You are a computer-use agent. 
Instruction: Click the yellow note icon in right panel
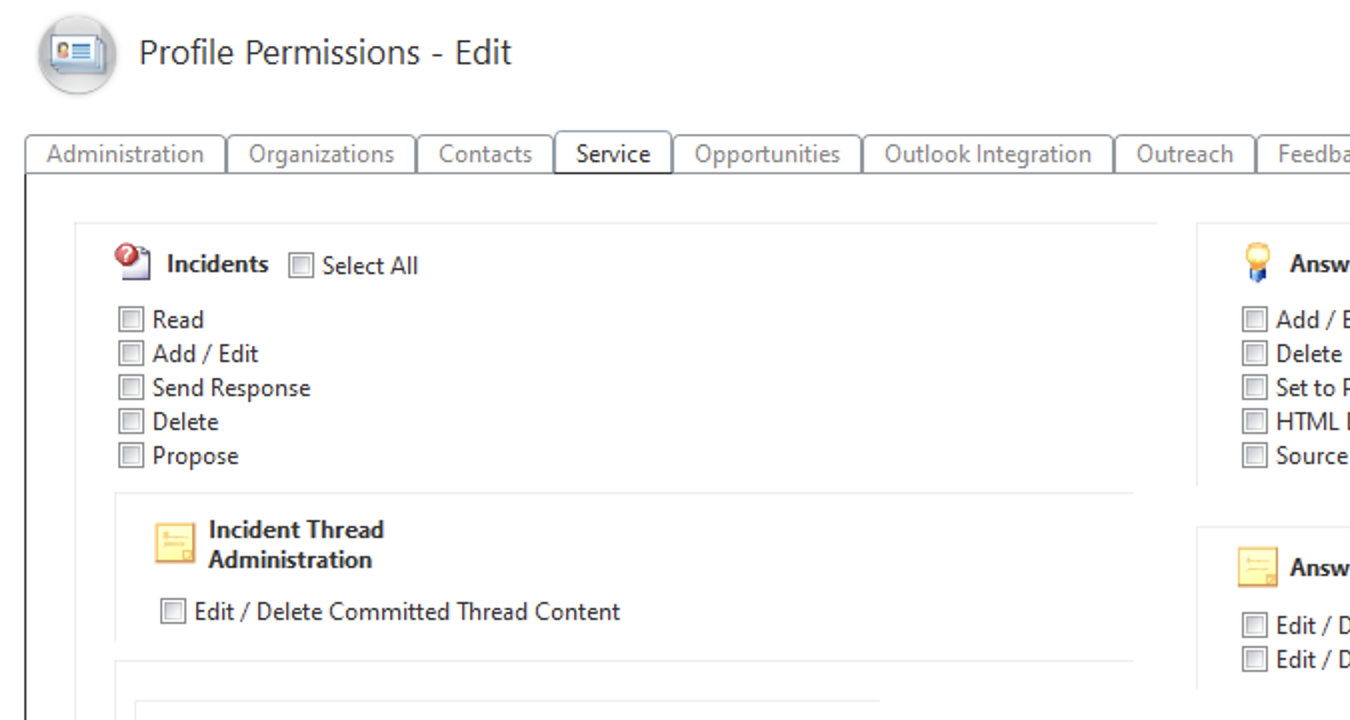click(x=1257, y=567)
